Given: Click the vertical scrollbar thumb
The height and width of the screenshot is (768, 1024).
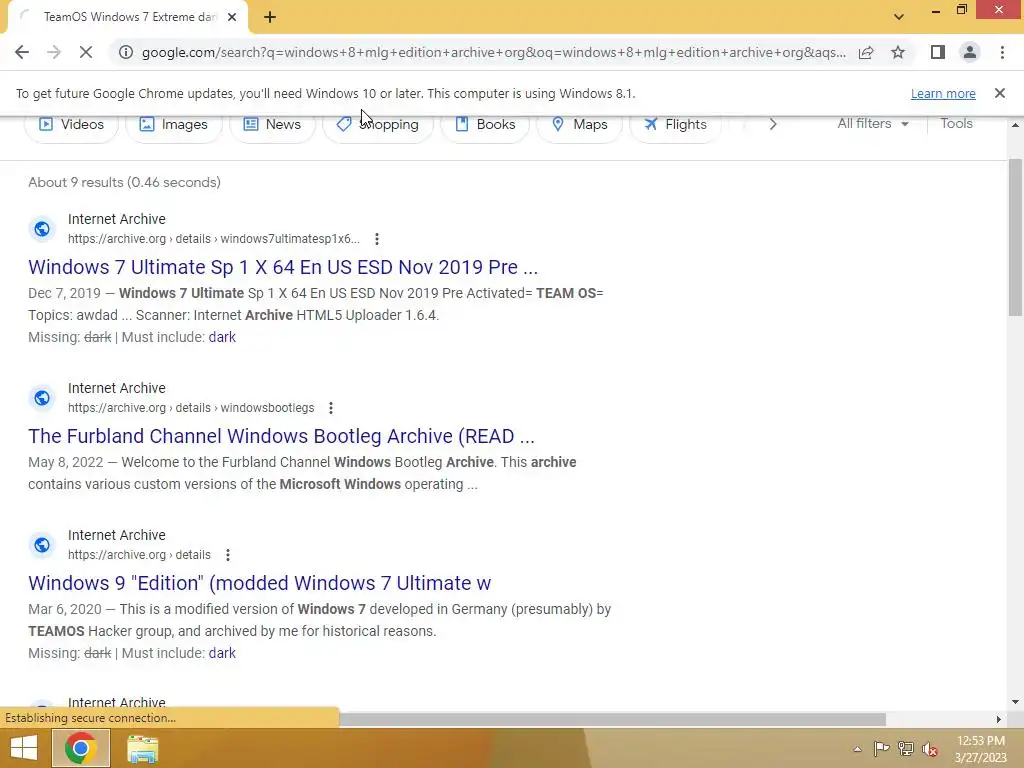Looking at the screenshot, I should point(1015,237).
